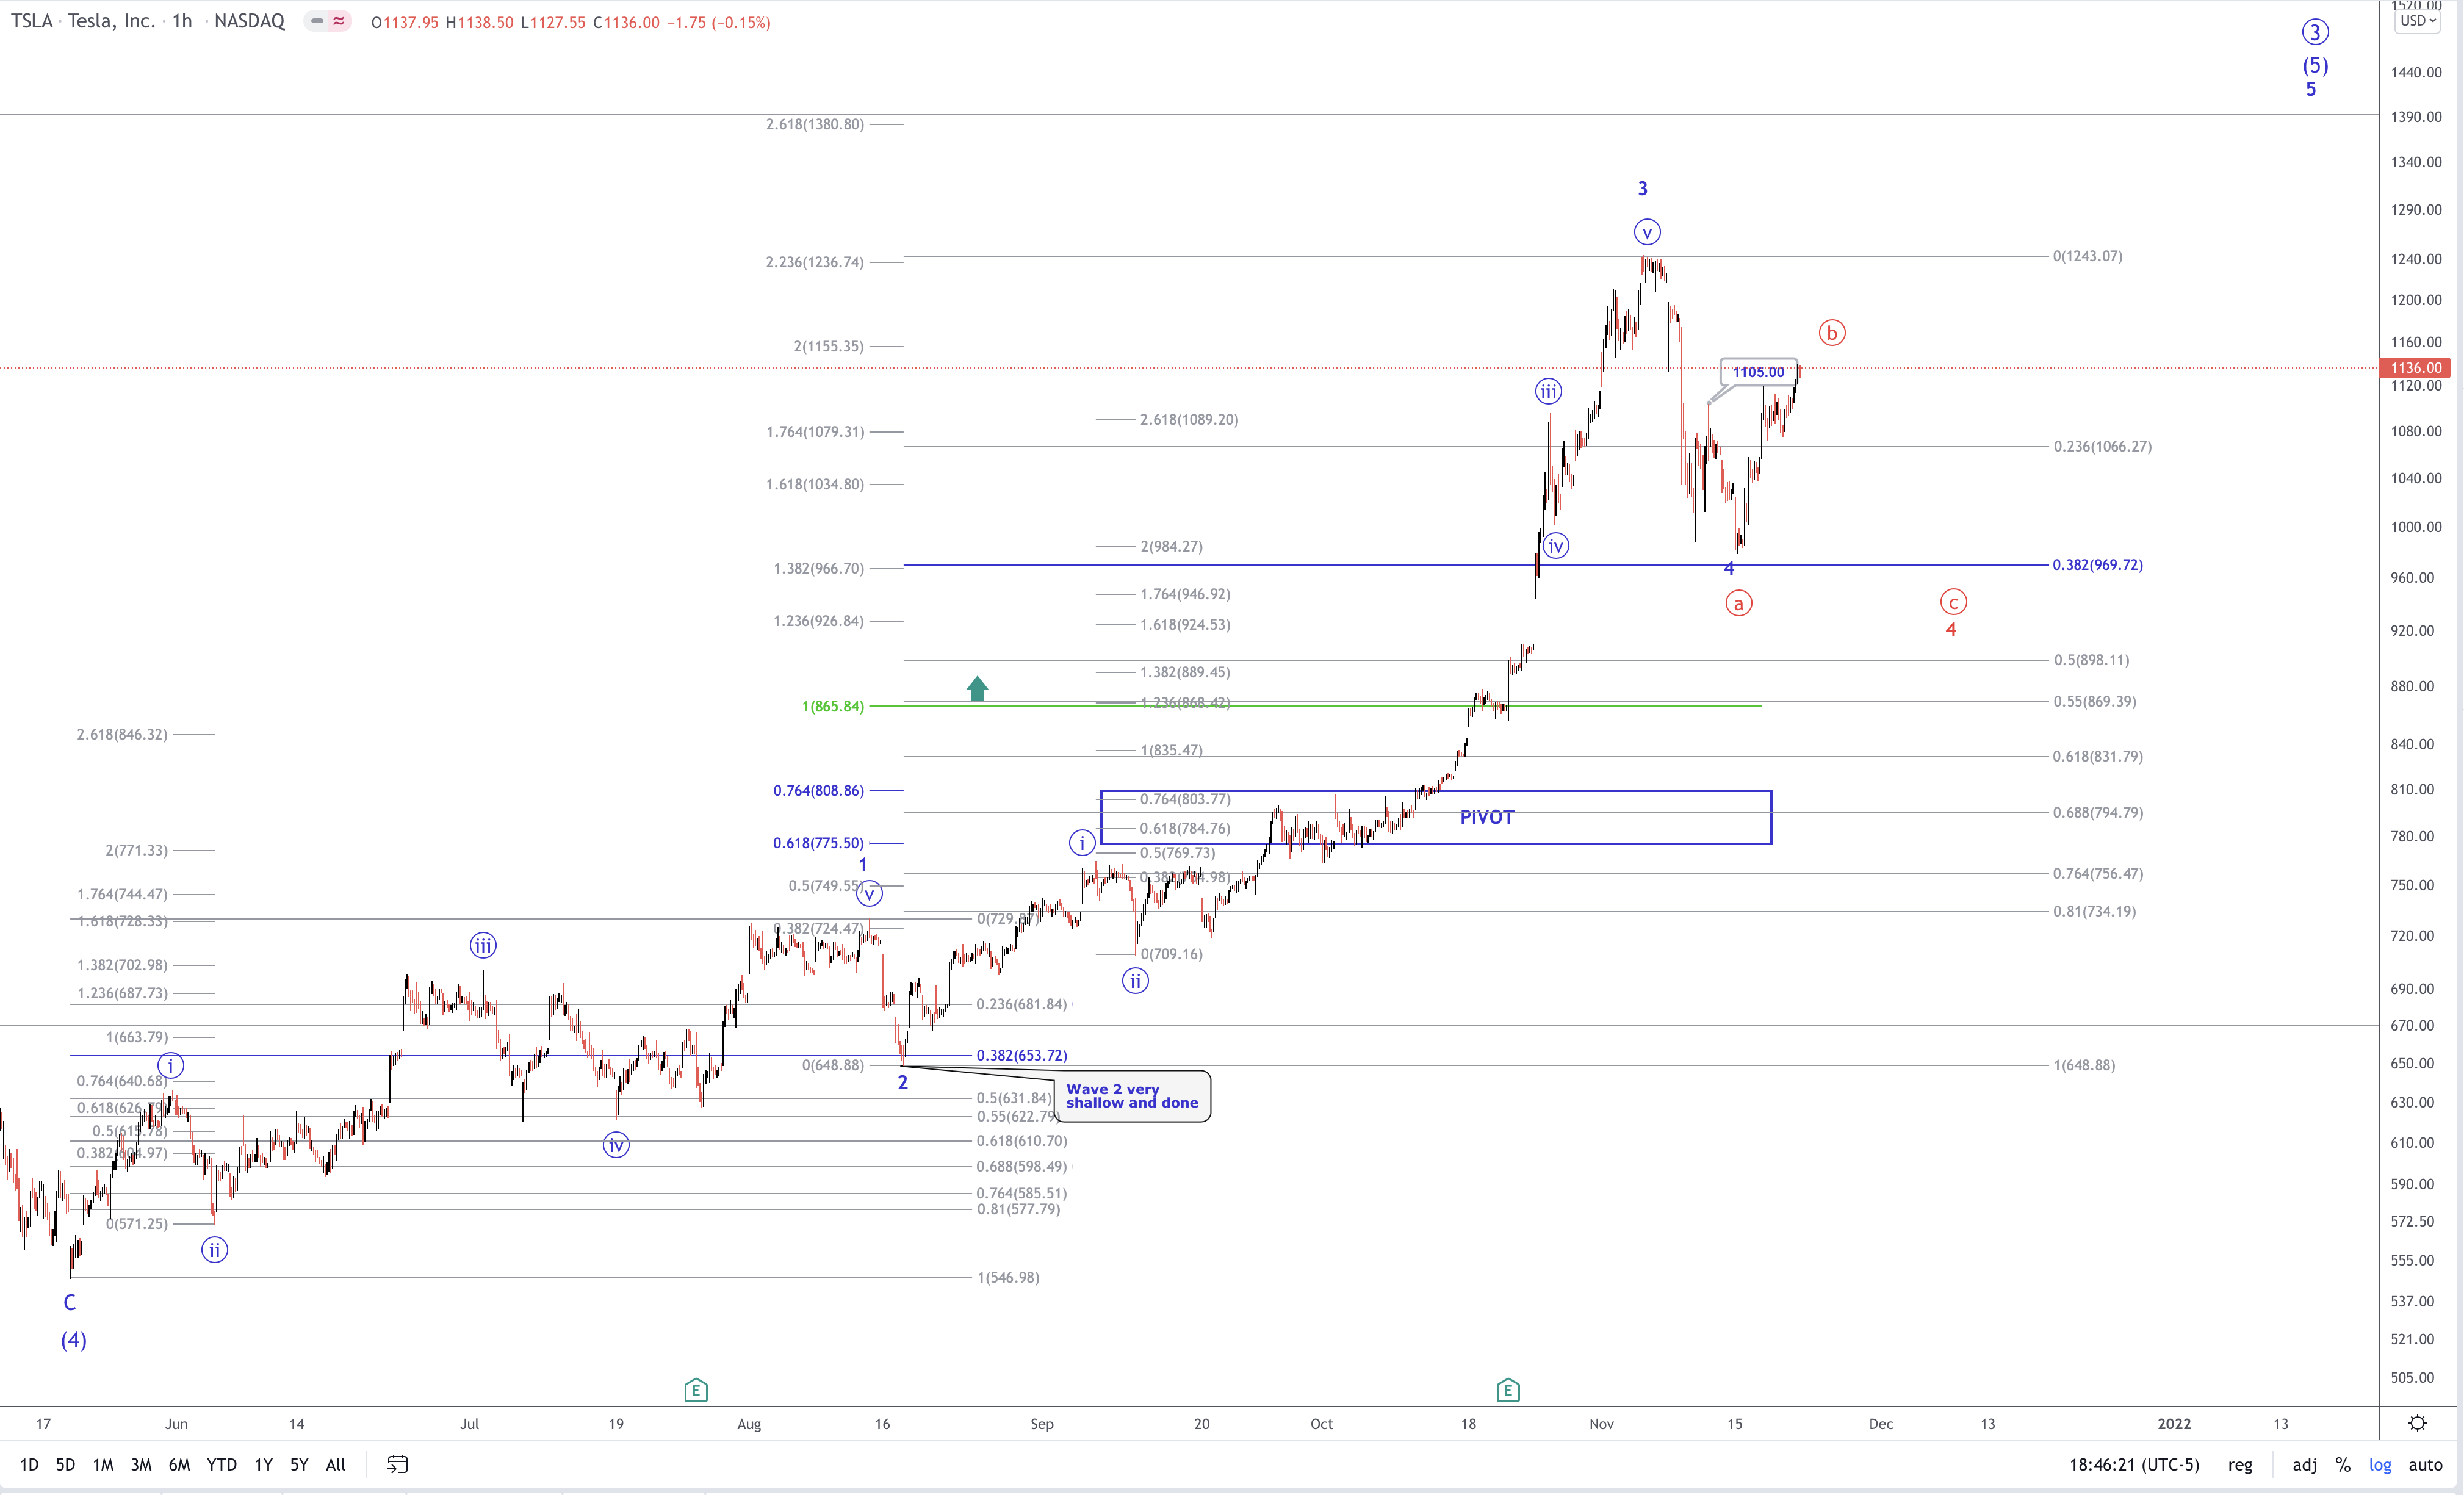The width and height of the screenshot is (2464, 1495).
Task: Open the USD currency dropdown
Action: coord(2417,21)
